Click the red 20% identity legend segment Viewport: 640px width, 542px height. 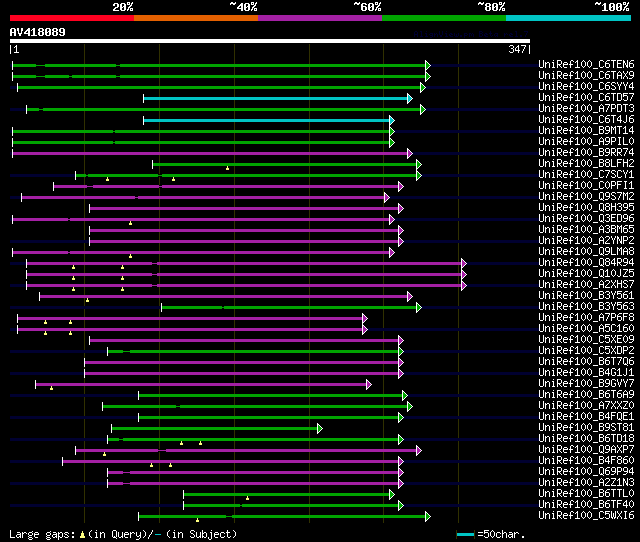[x=72, y=18]
